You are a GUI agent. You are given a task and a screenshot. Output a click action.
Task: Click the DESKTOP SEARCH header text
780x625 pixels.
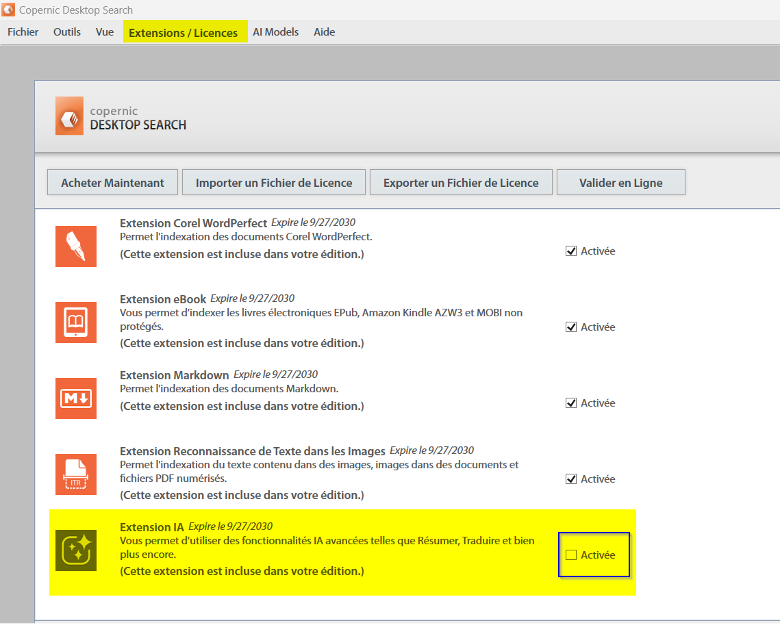point(138,125)
